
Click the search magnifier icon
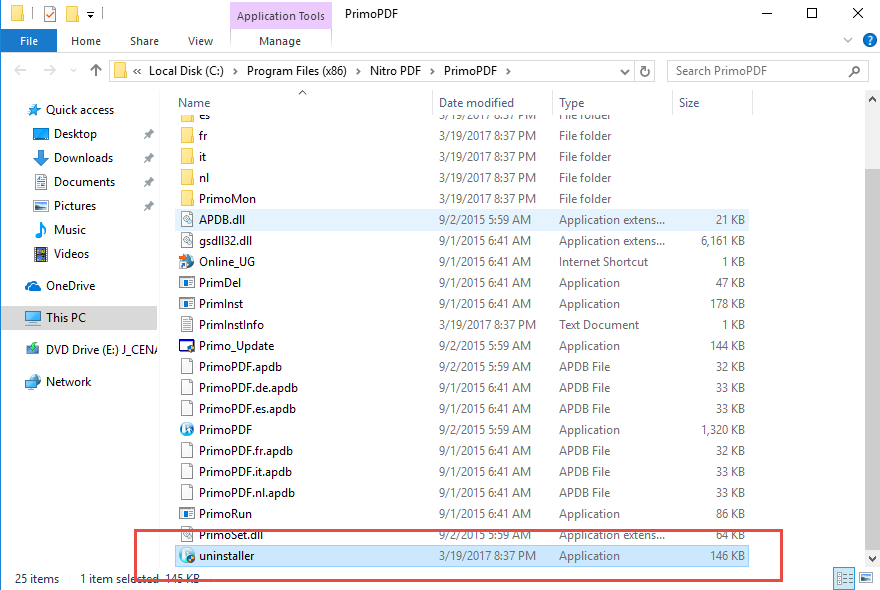854,71
